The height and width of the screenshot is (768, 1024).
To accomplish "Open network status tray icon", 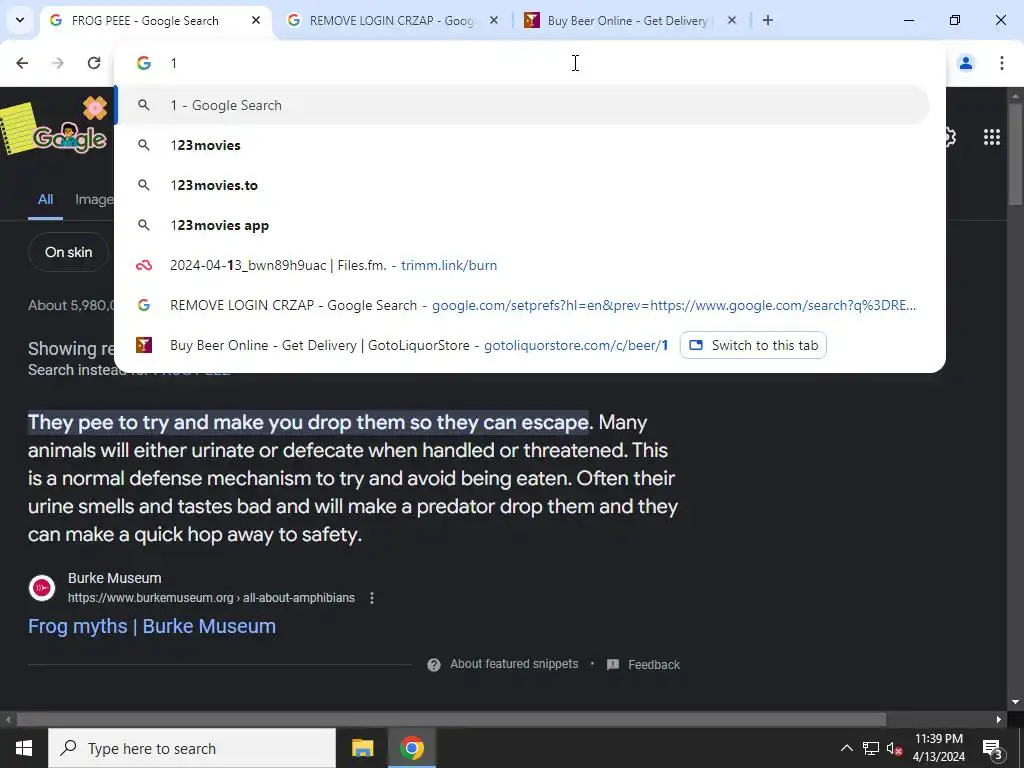I will pos(871,748).
